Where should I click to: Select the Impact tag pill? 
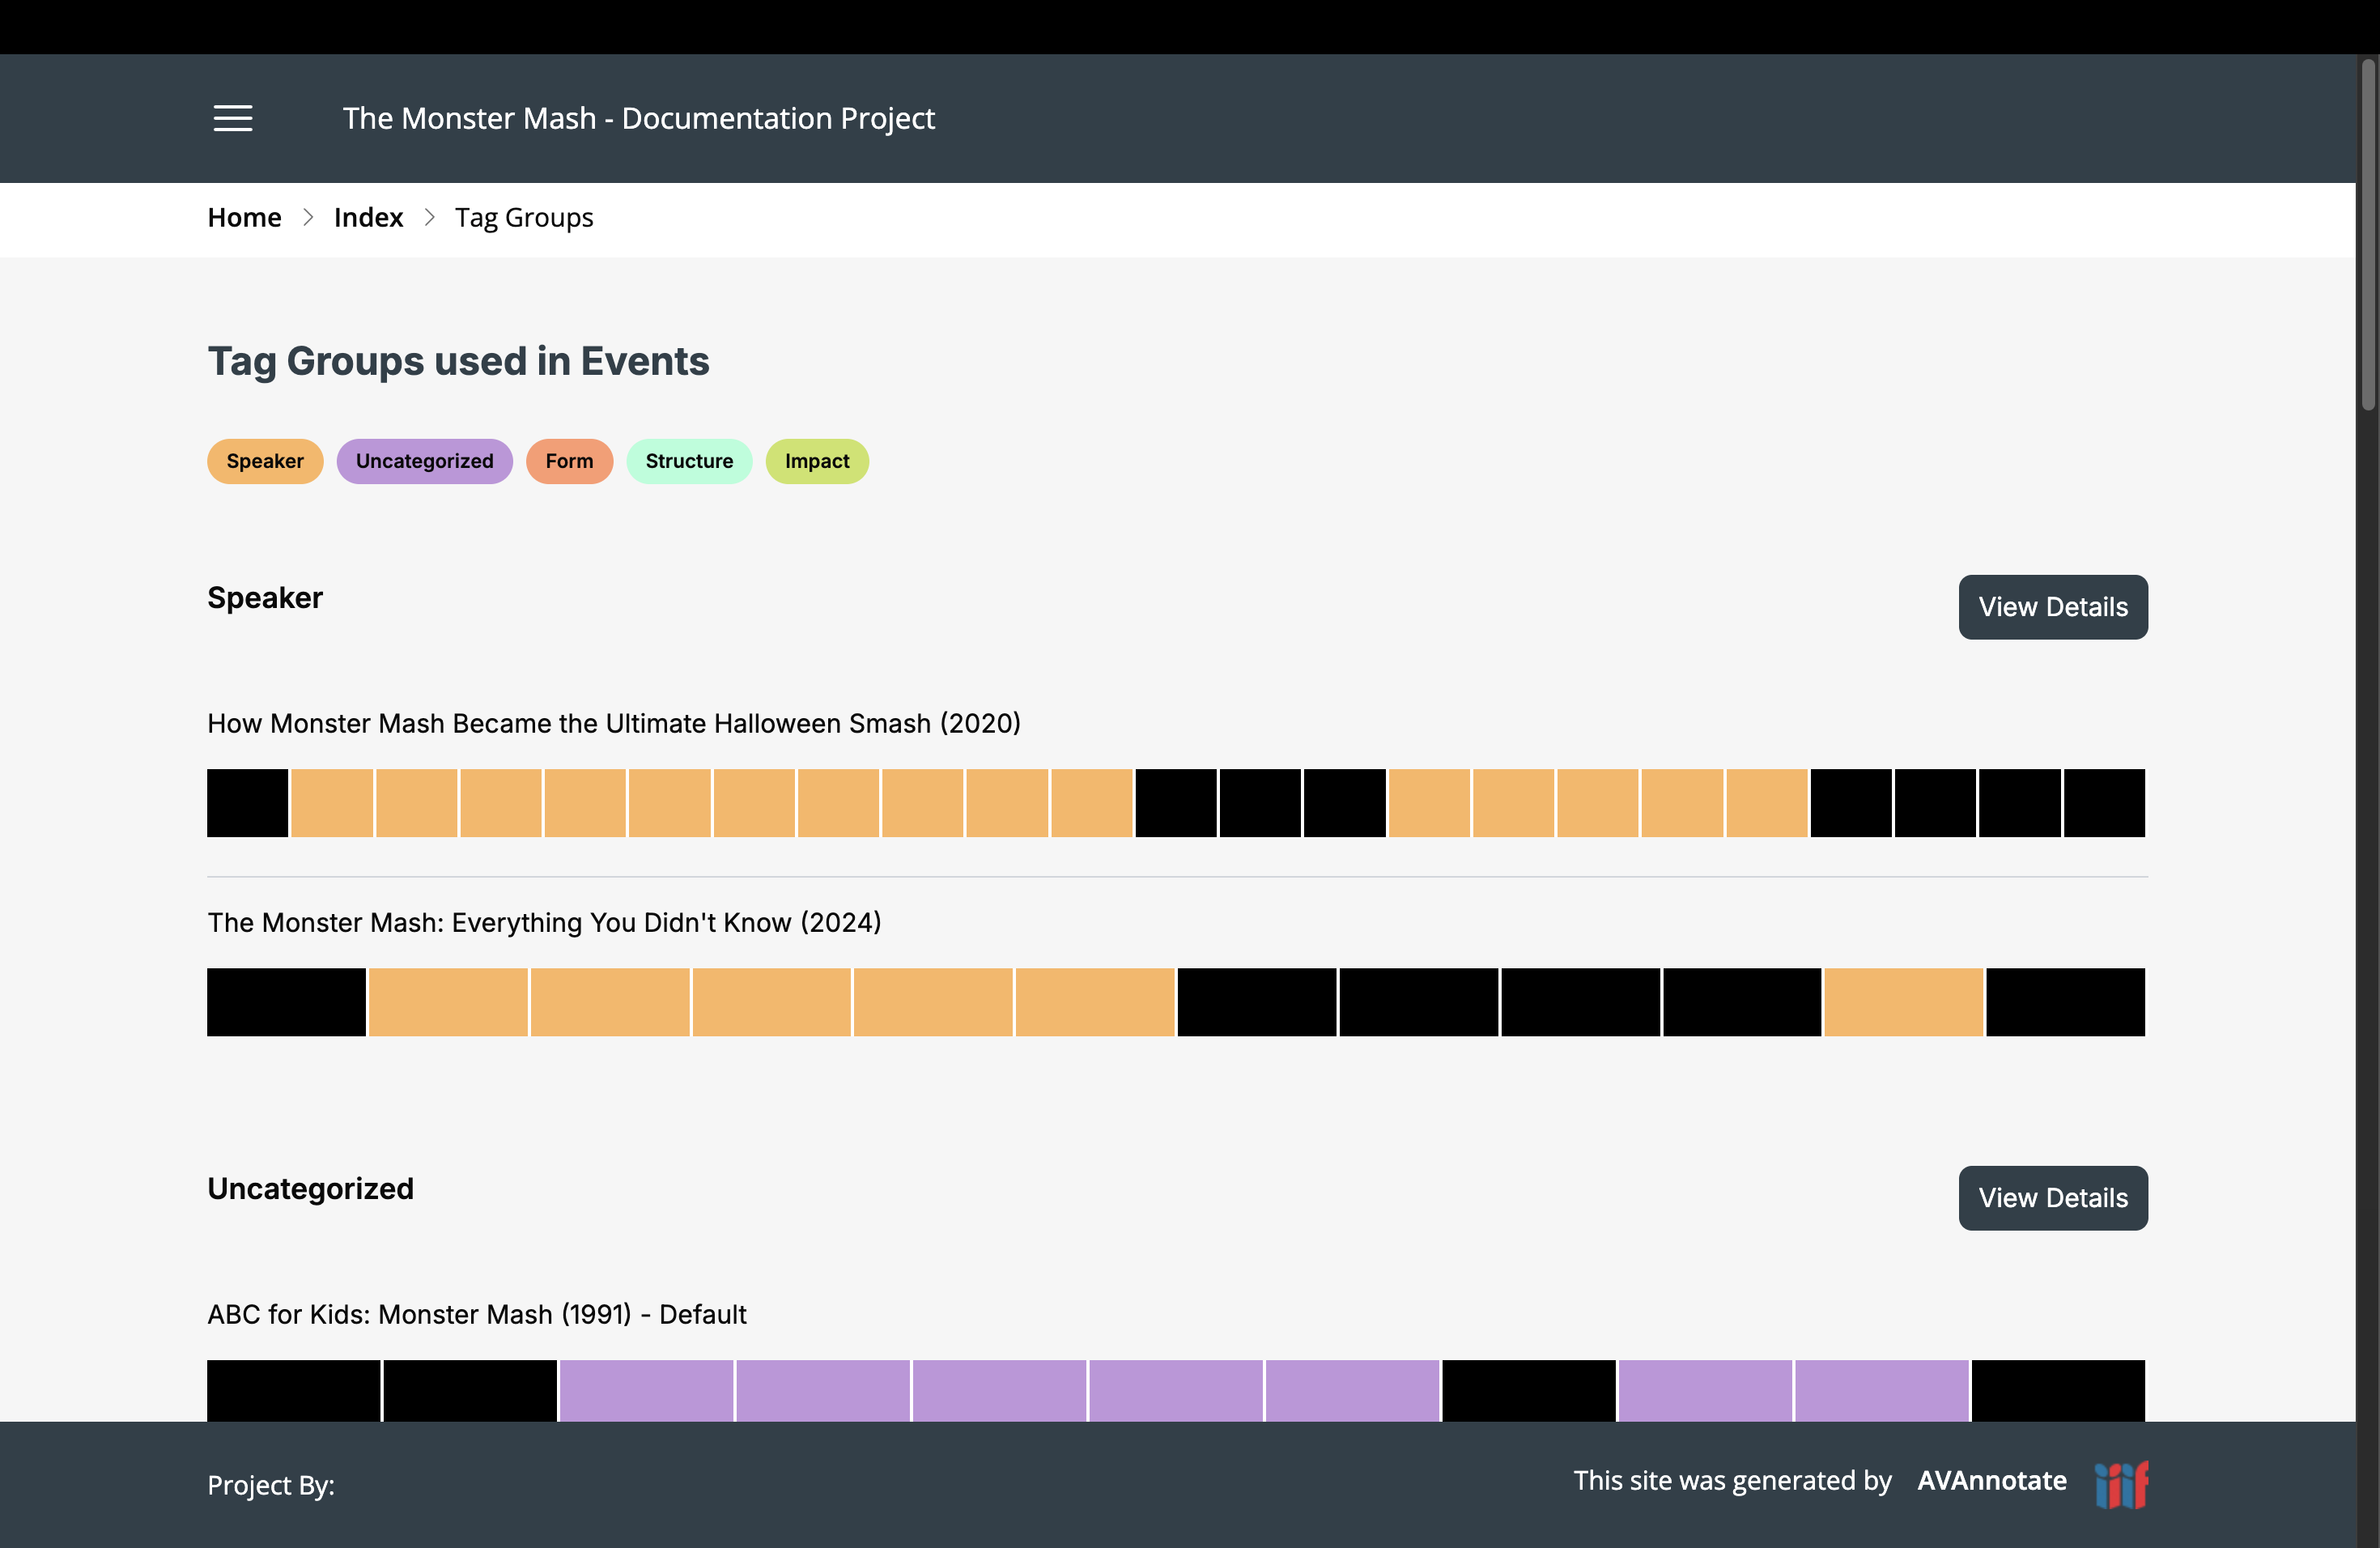click(x=816, y=461)
